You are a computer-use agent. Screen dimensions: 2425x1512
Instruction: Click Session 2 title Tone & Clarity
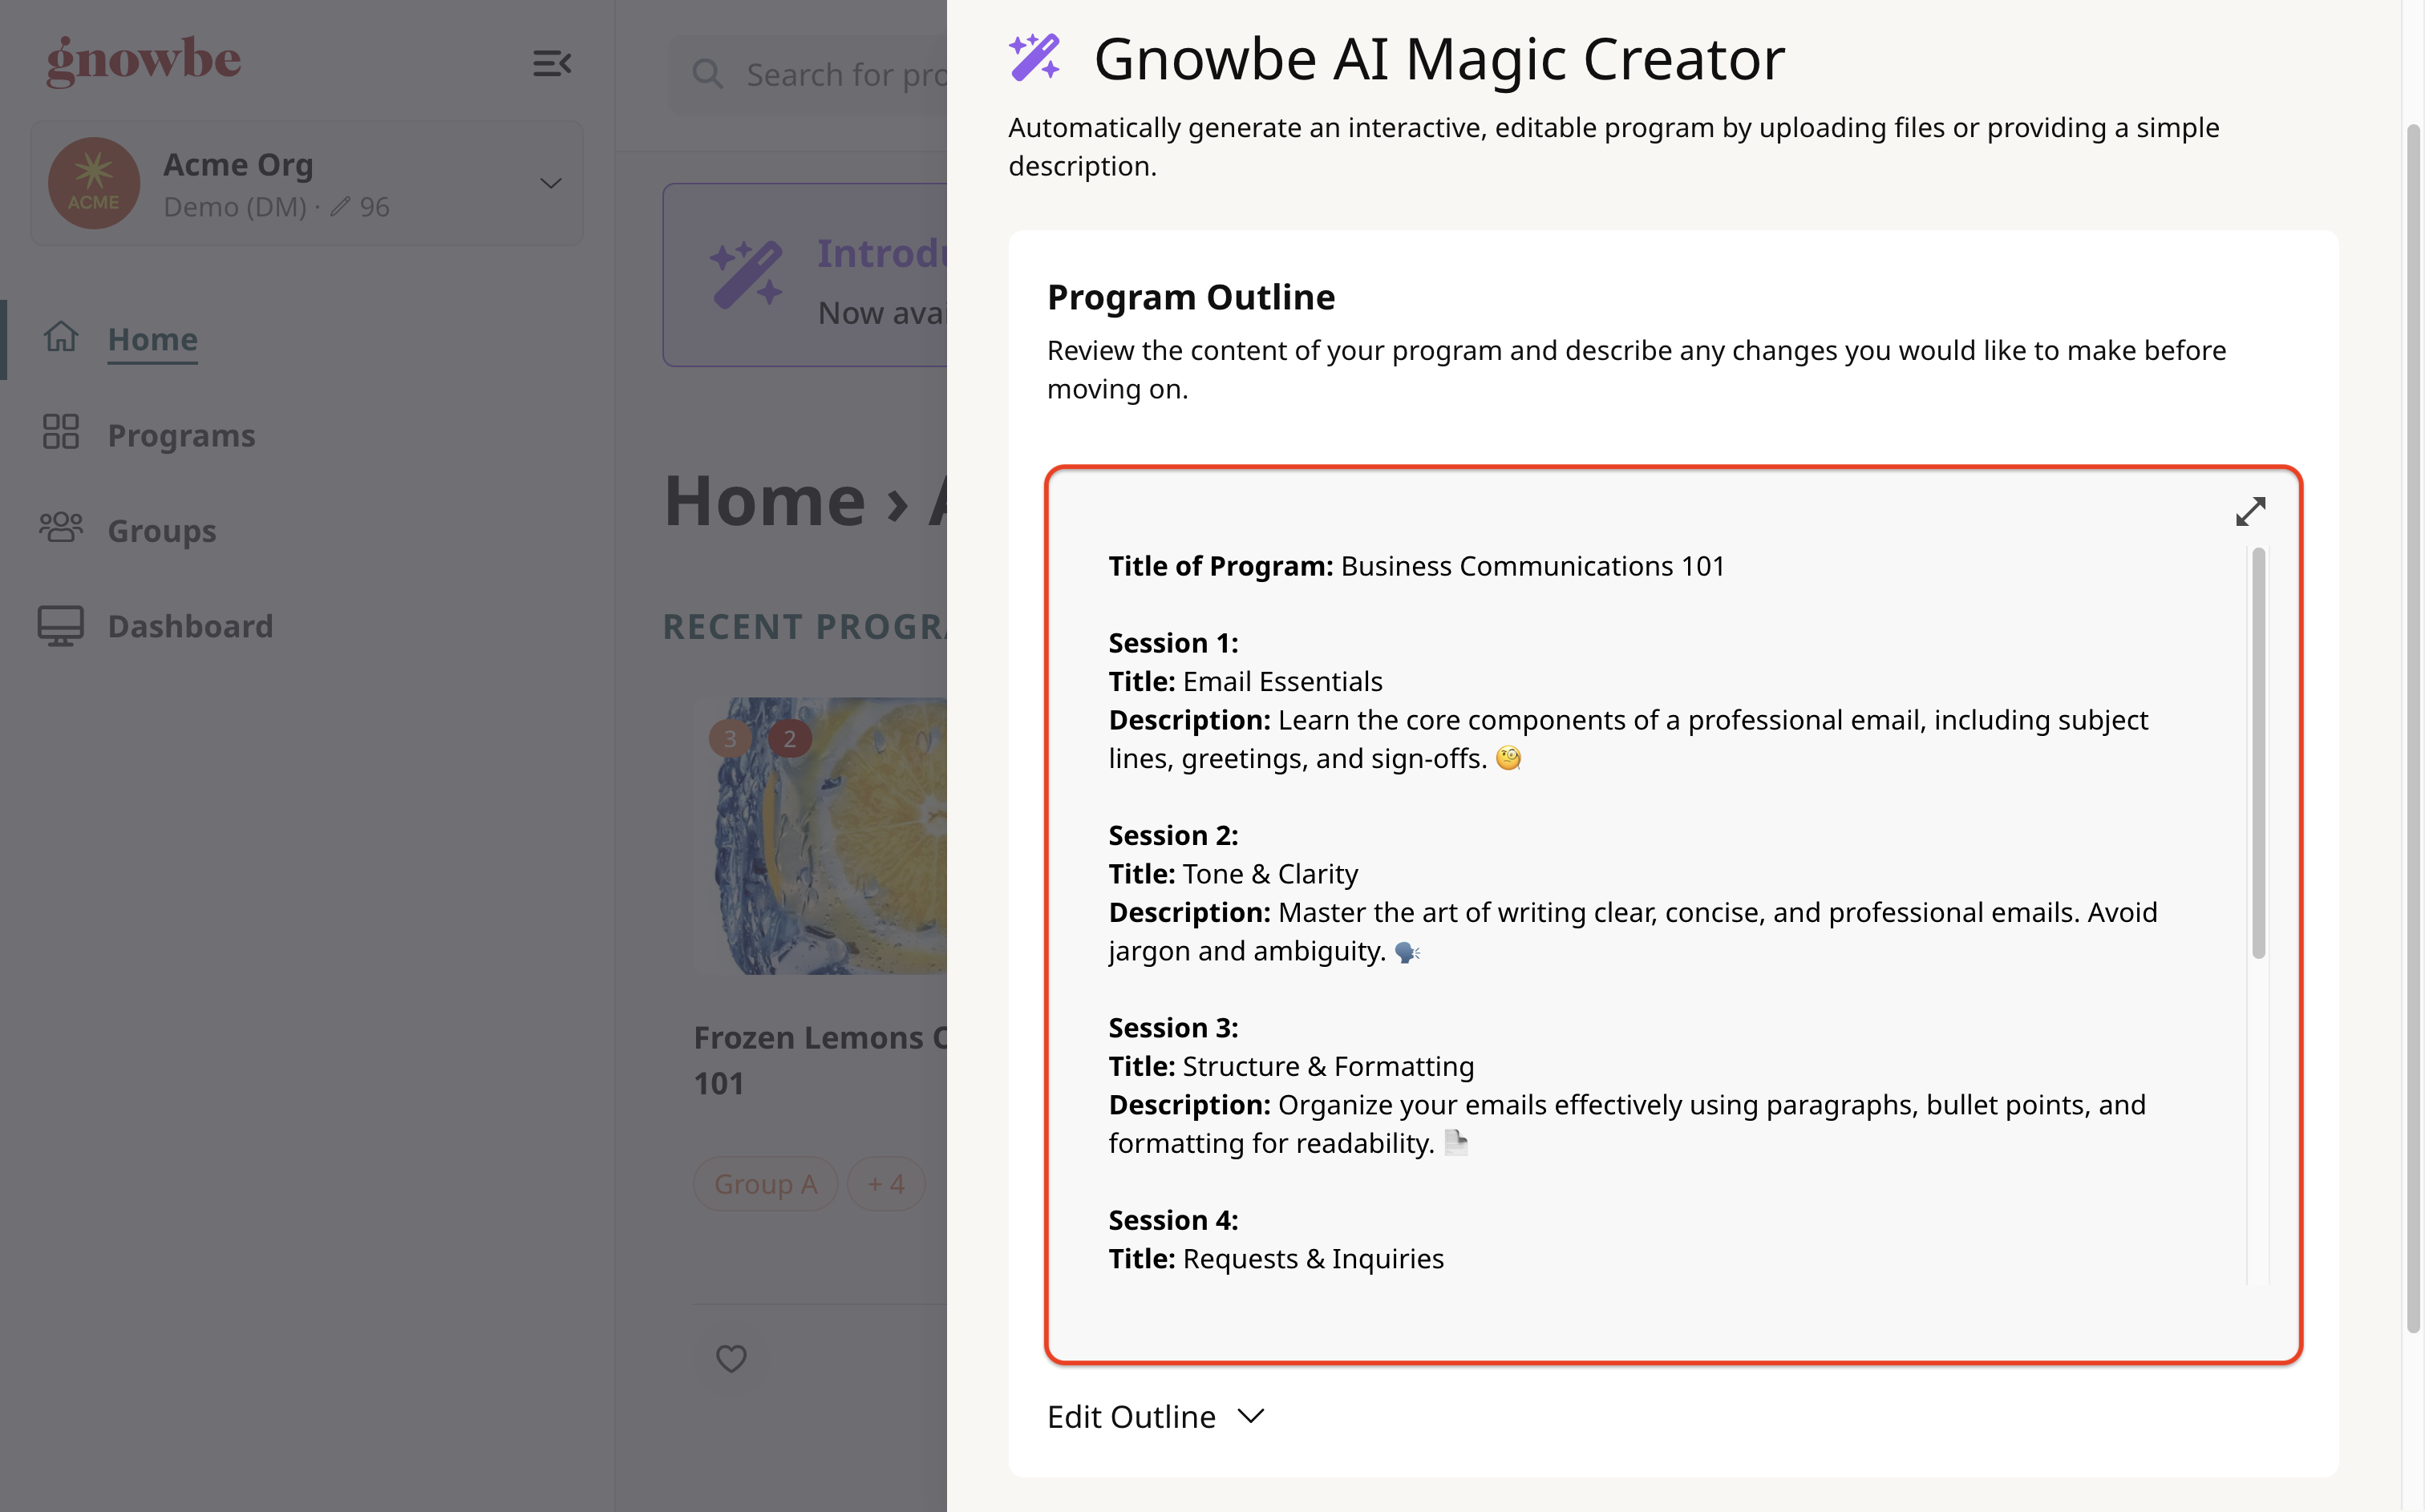pyautogui.click(x=1270, y=874)
